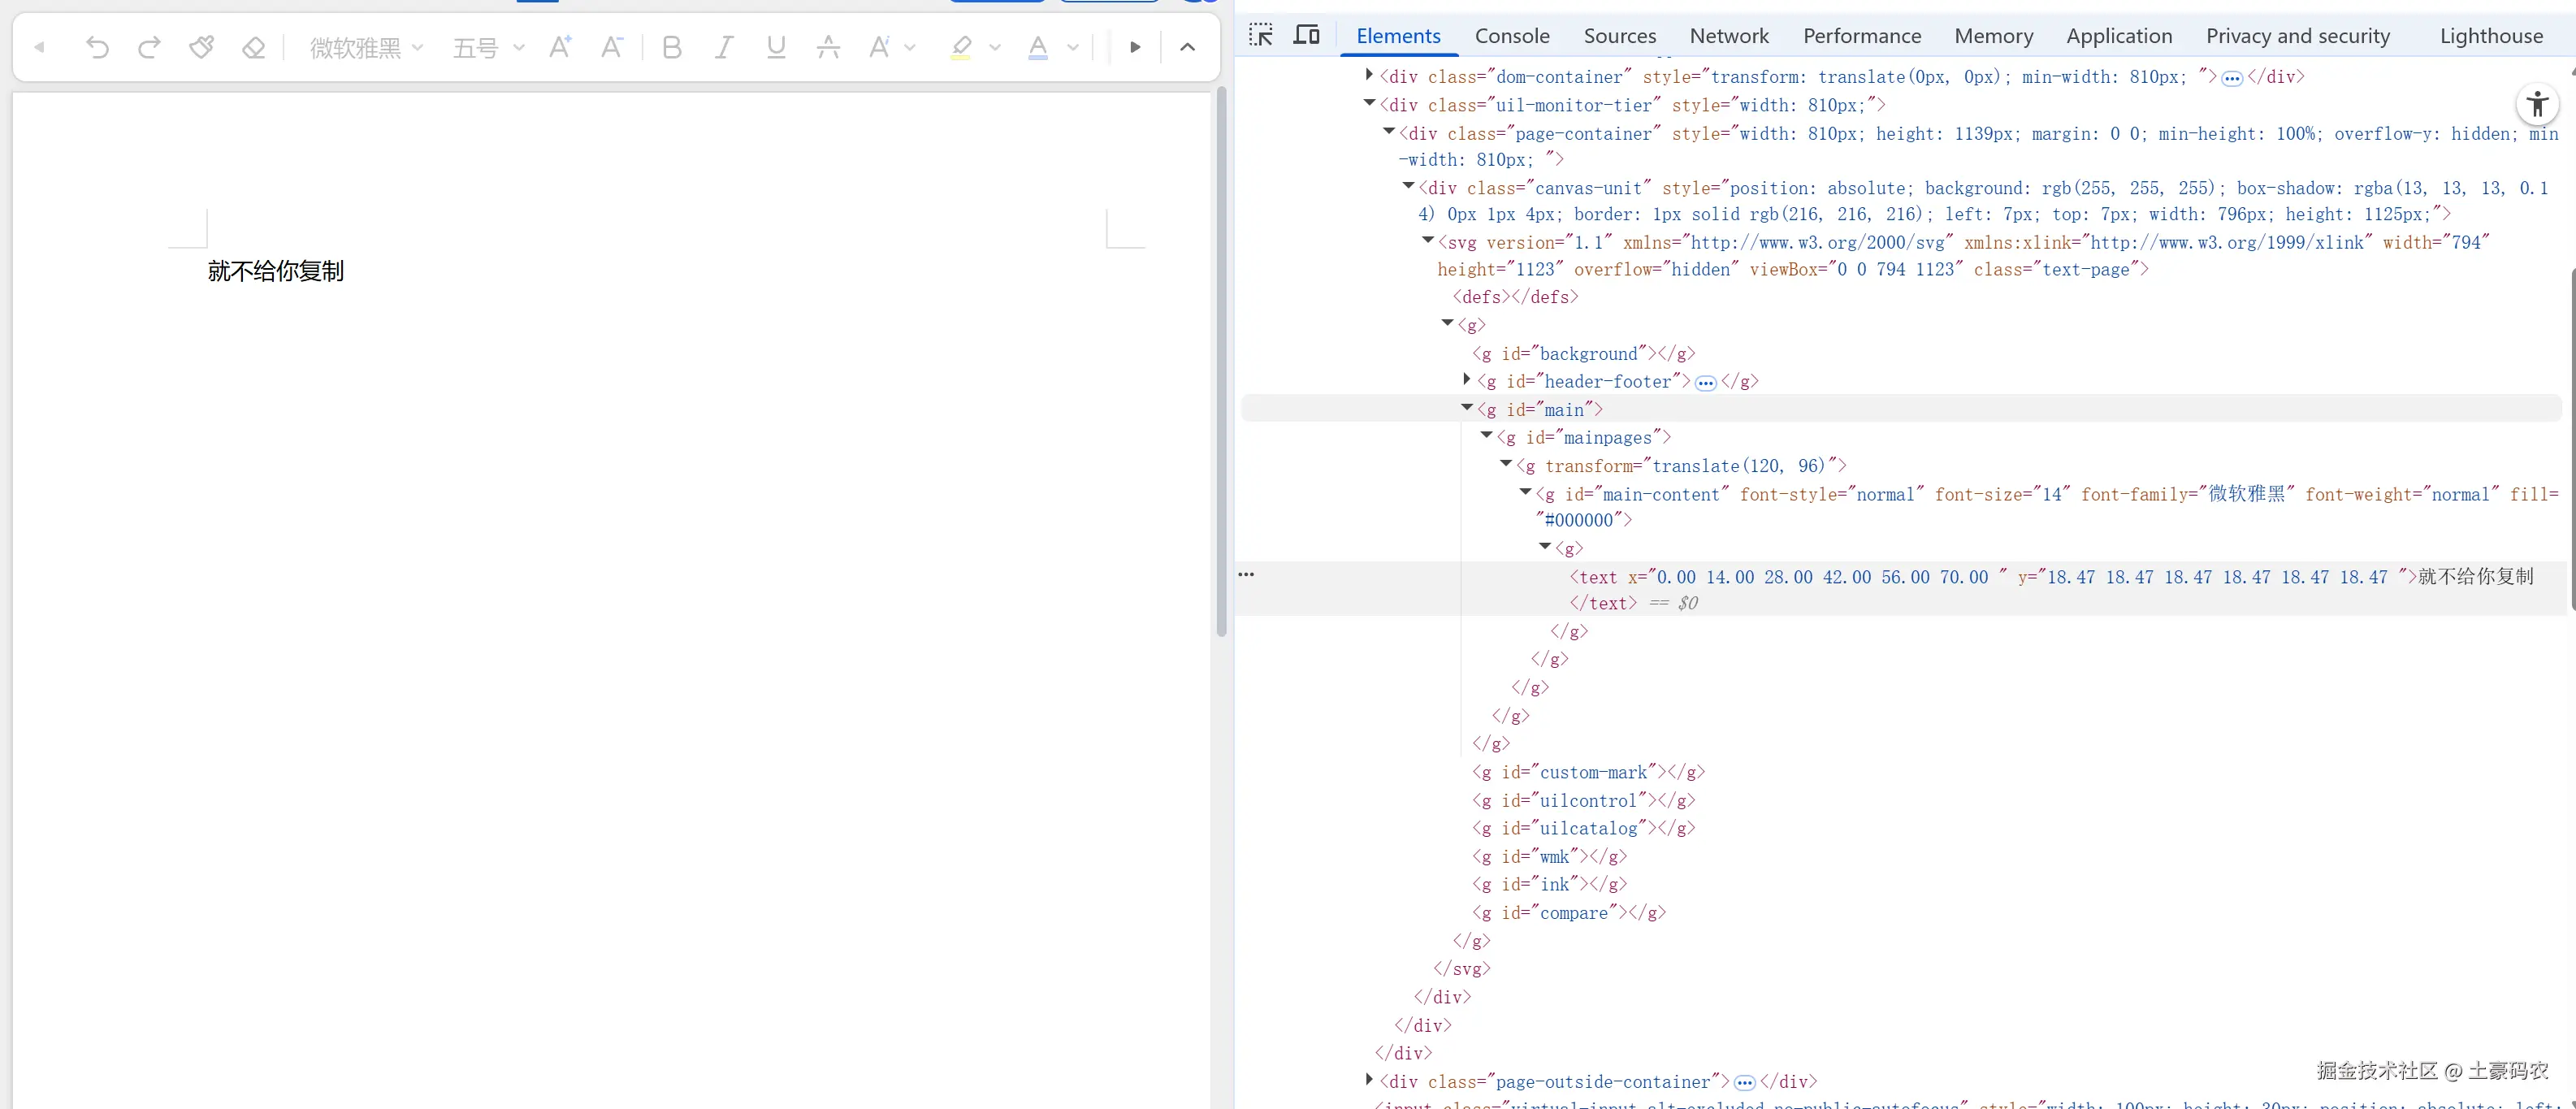Click the yellow highlight color pen
The width and height of the screenshot is (2576, 1109).
coord(961,47)
